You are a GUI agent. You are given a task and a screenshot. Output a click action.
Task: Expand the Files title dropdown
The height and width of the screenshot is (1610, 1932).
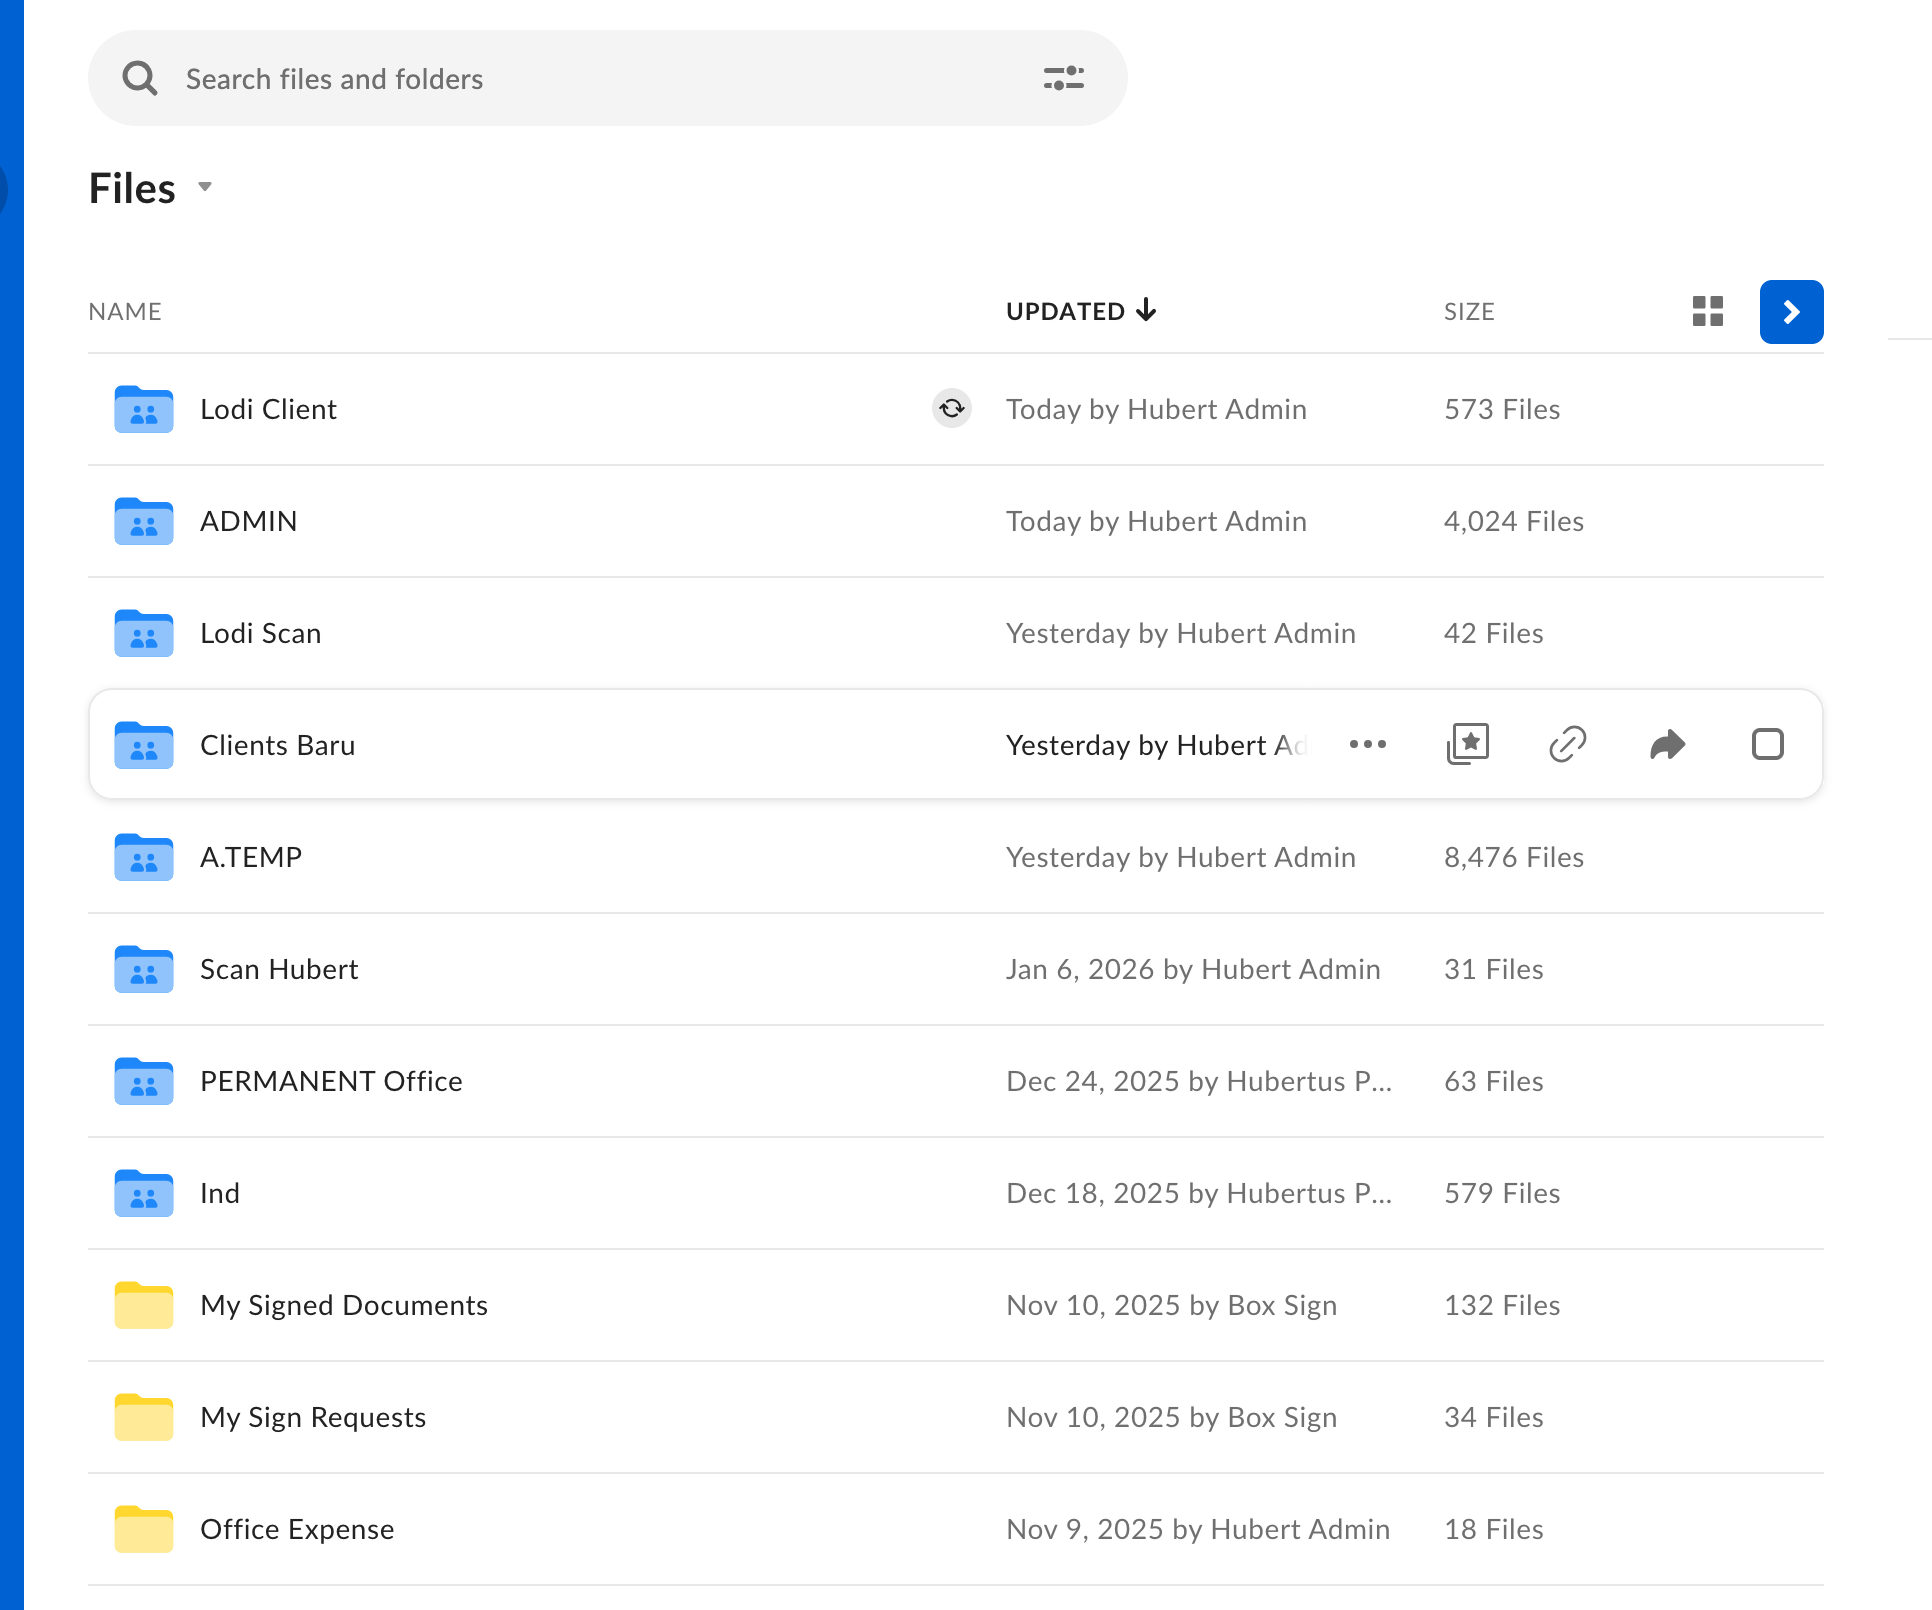[205, 187]
